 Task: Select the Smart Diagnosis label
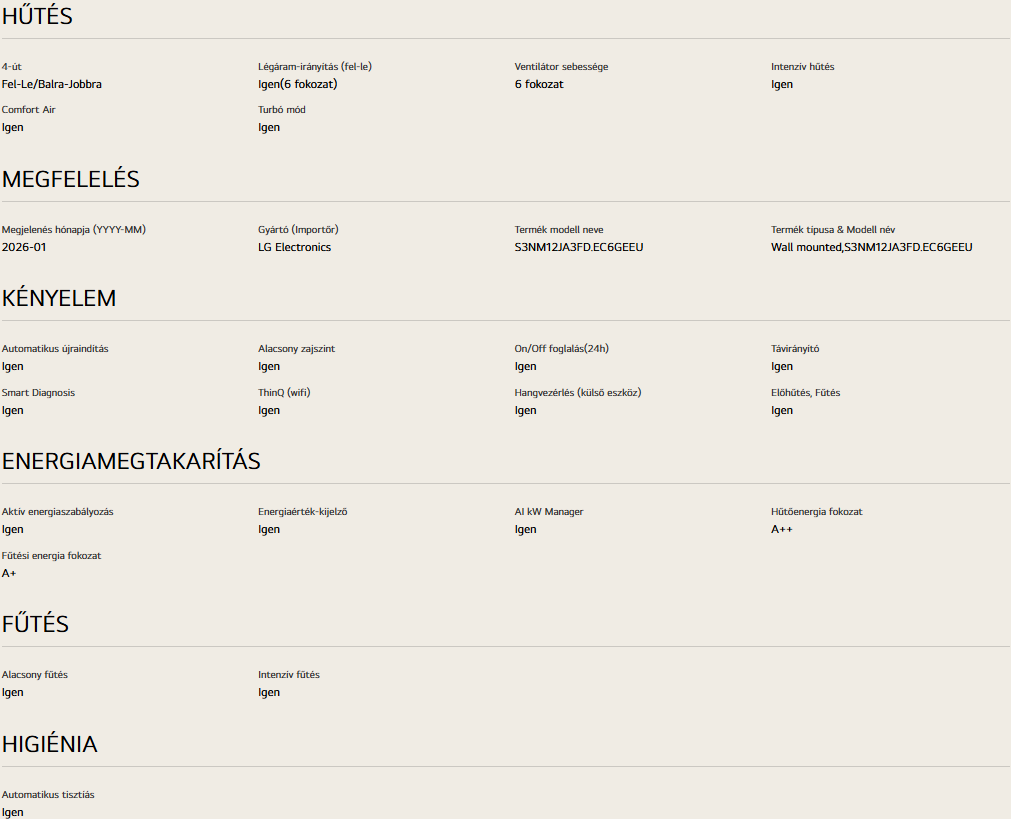pos(38,393)
